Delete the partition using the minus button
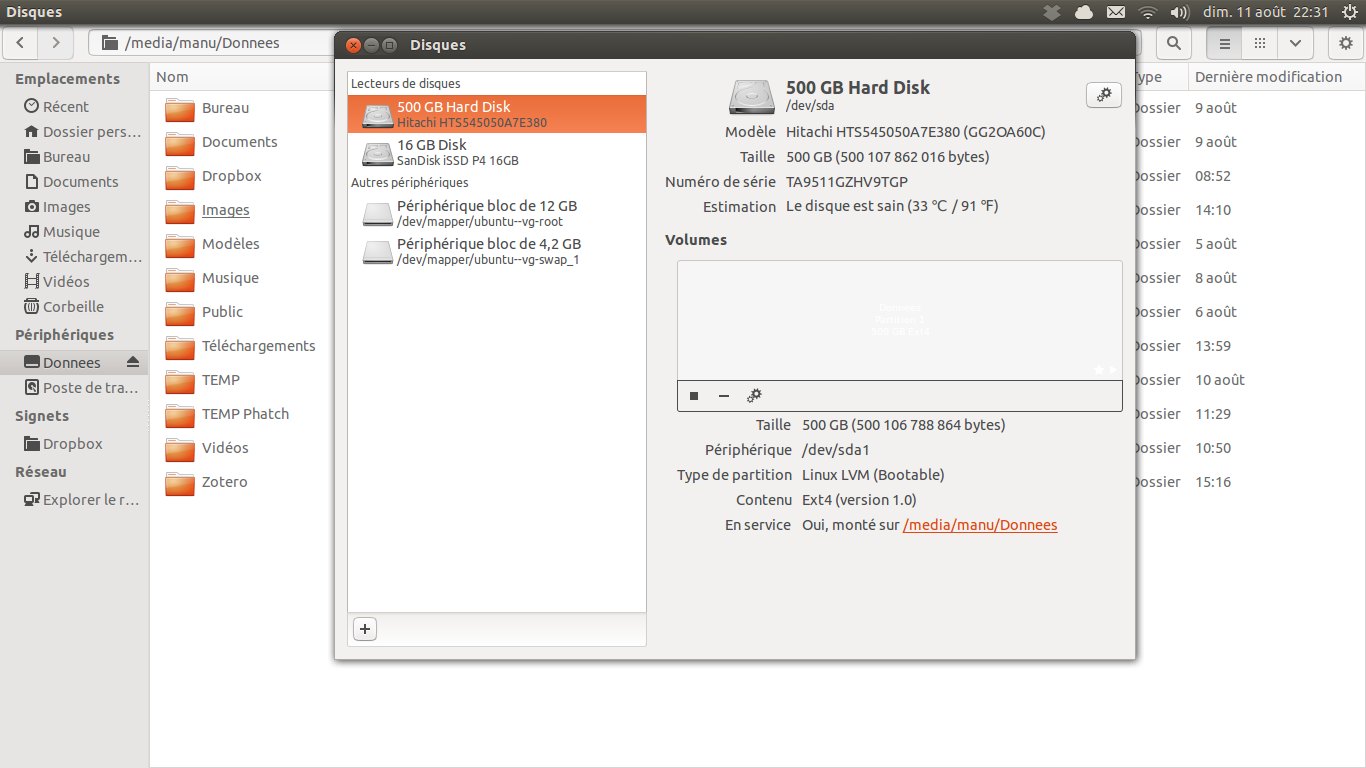The image size is (1366, 768). pos(724,396)
